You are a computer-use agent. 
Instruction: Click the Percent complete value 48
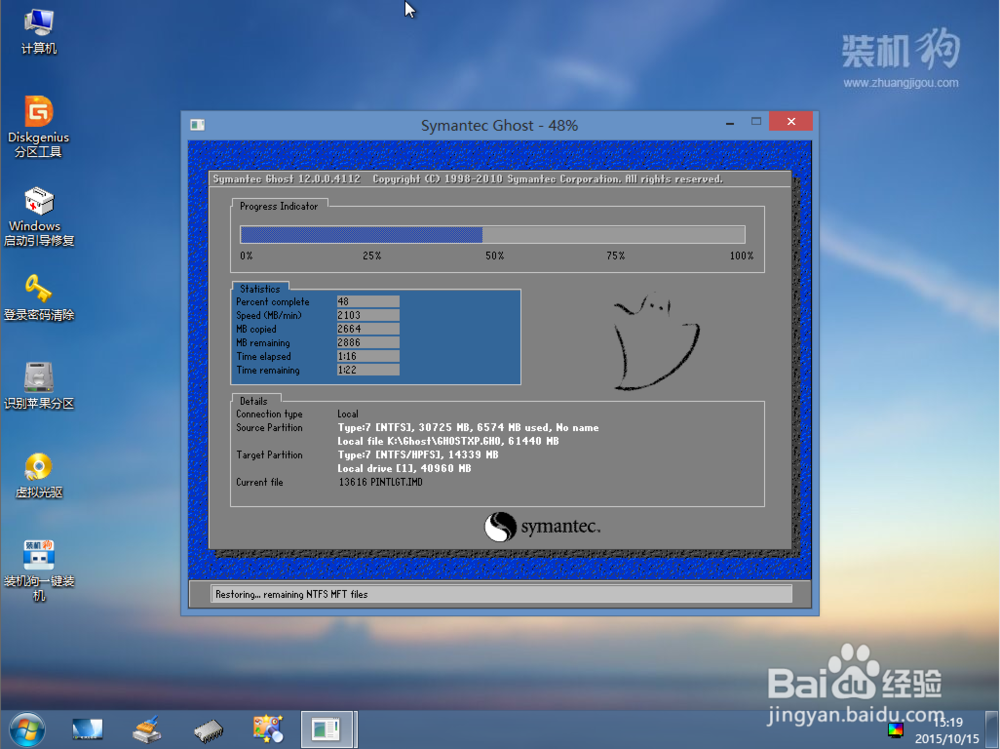(x=368, y=302)
